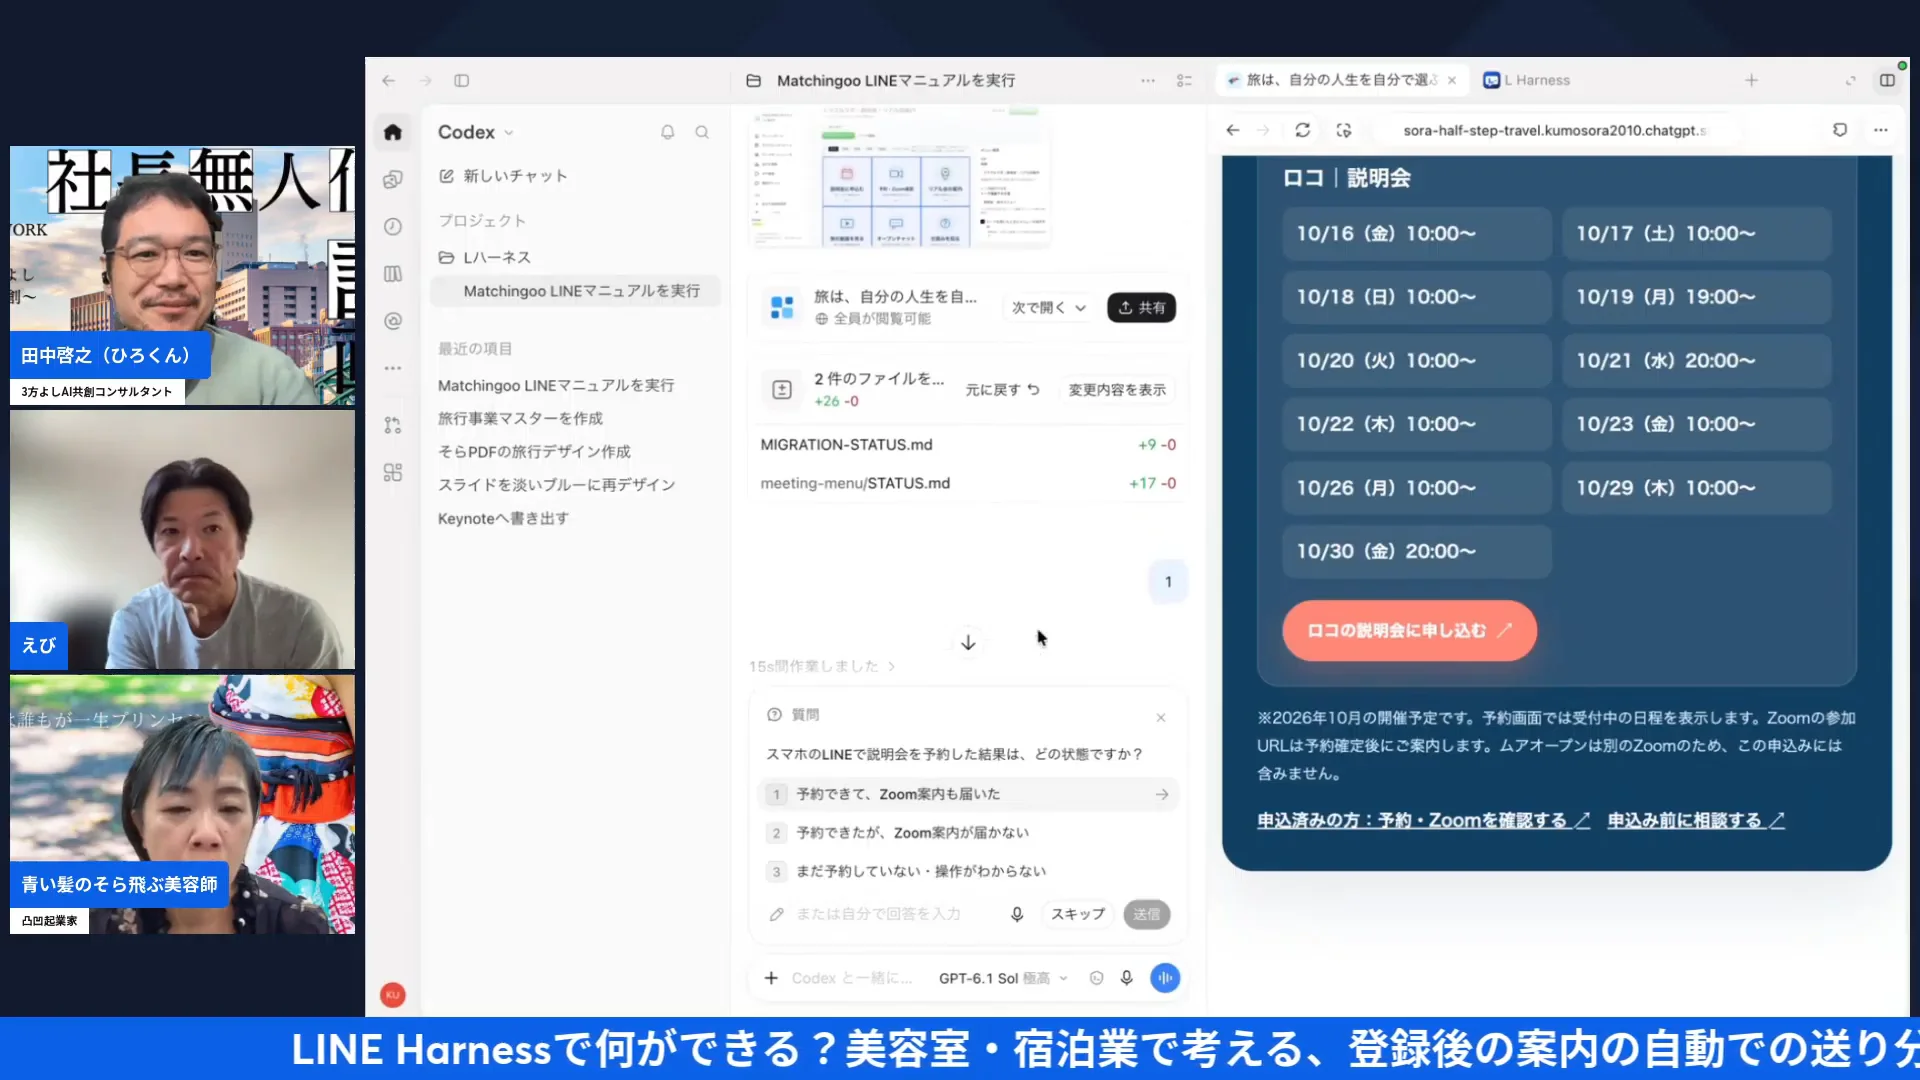Choose option 予約できたが、Zoom案内が届かない

(968, 833)
